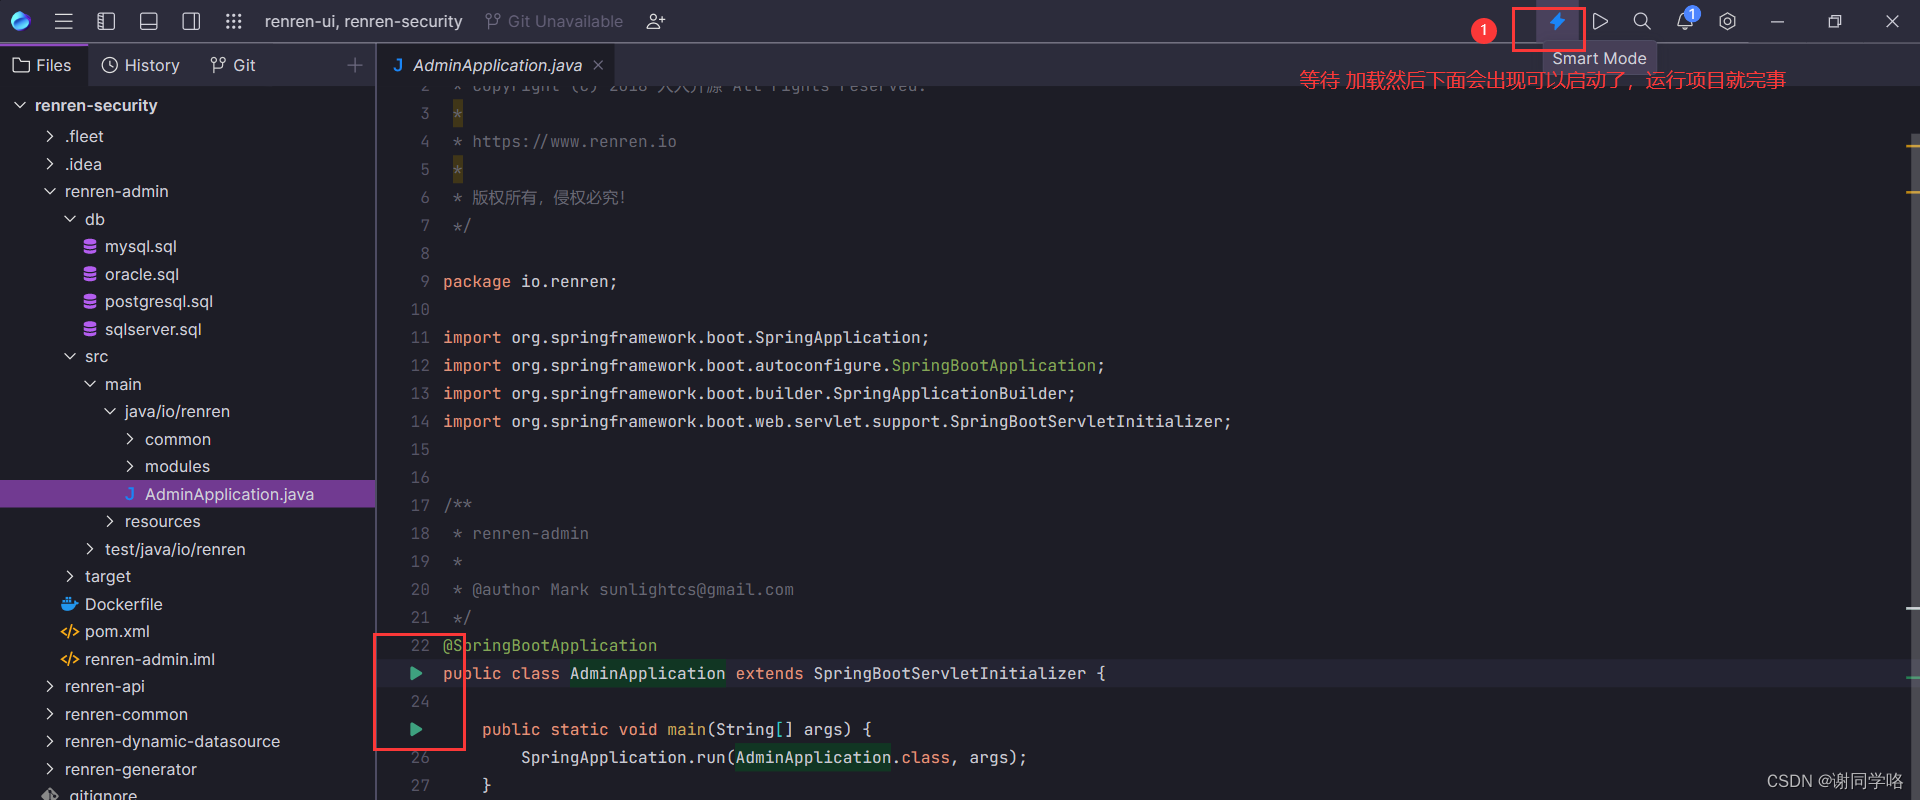Click the @SpringBootApplication annotation
Image resolution: width=1920 pixels, height=800 pixels.
tap(550, 646)
